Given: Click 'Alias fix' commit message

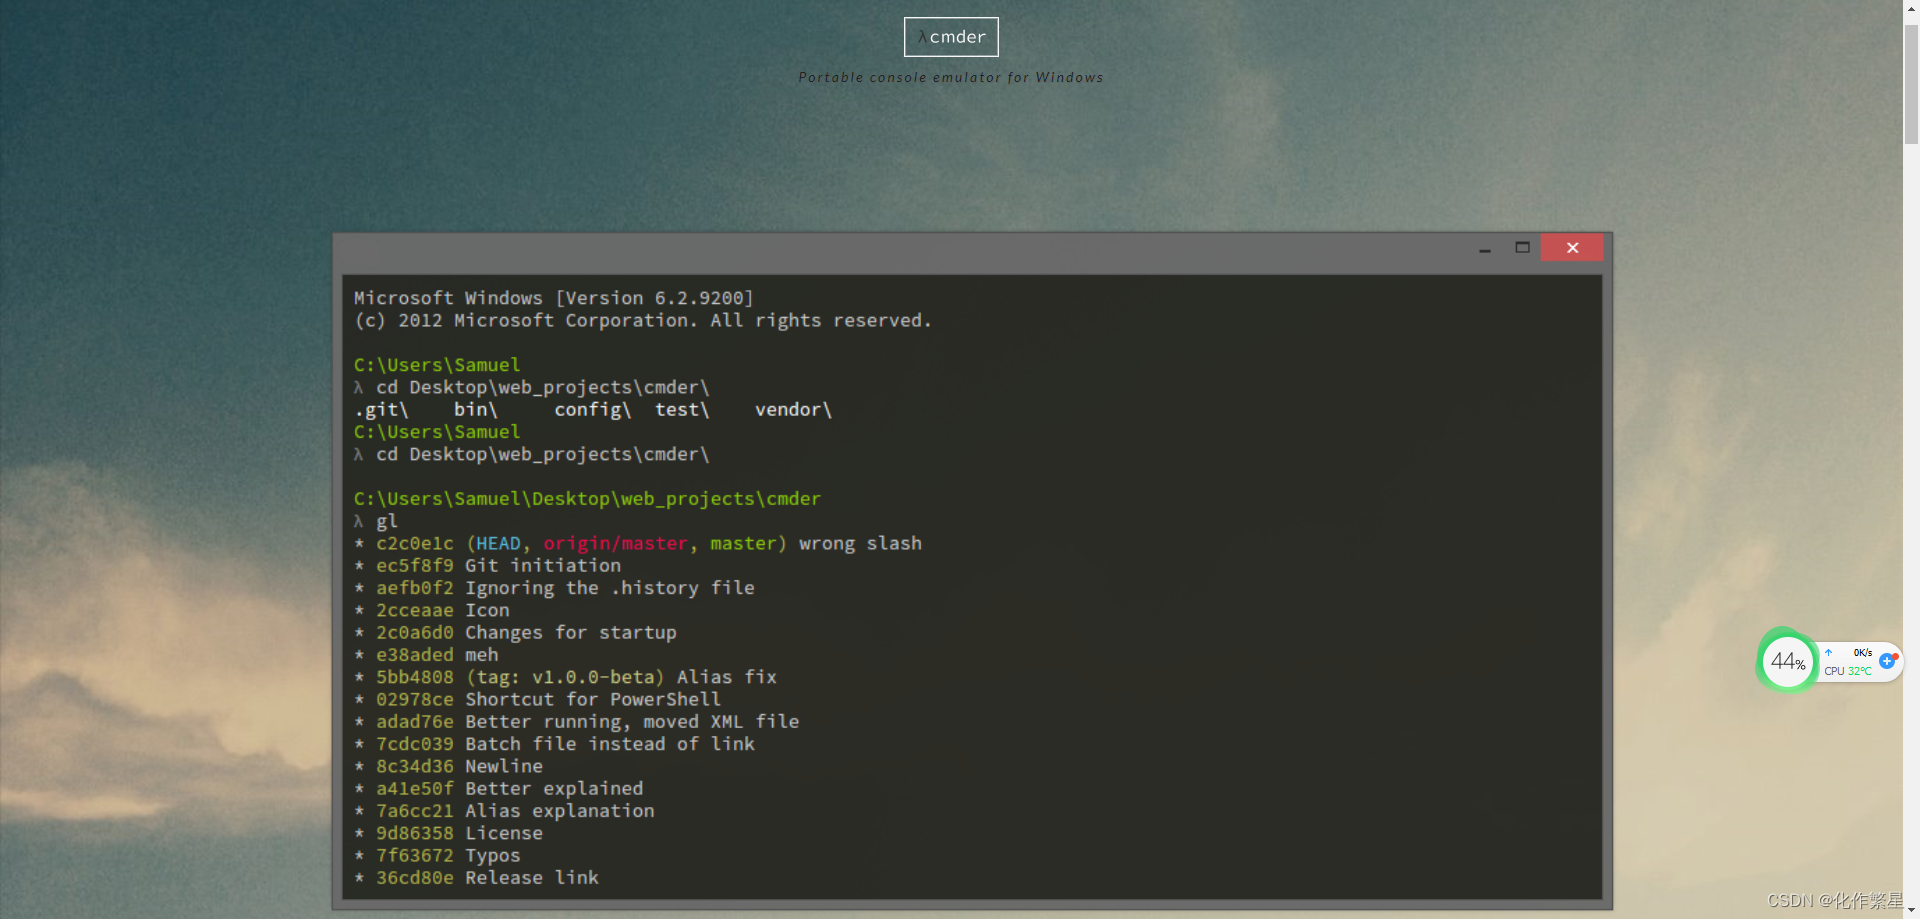Looking at the screenshot, I should coord(727,678).
